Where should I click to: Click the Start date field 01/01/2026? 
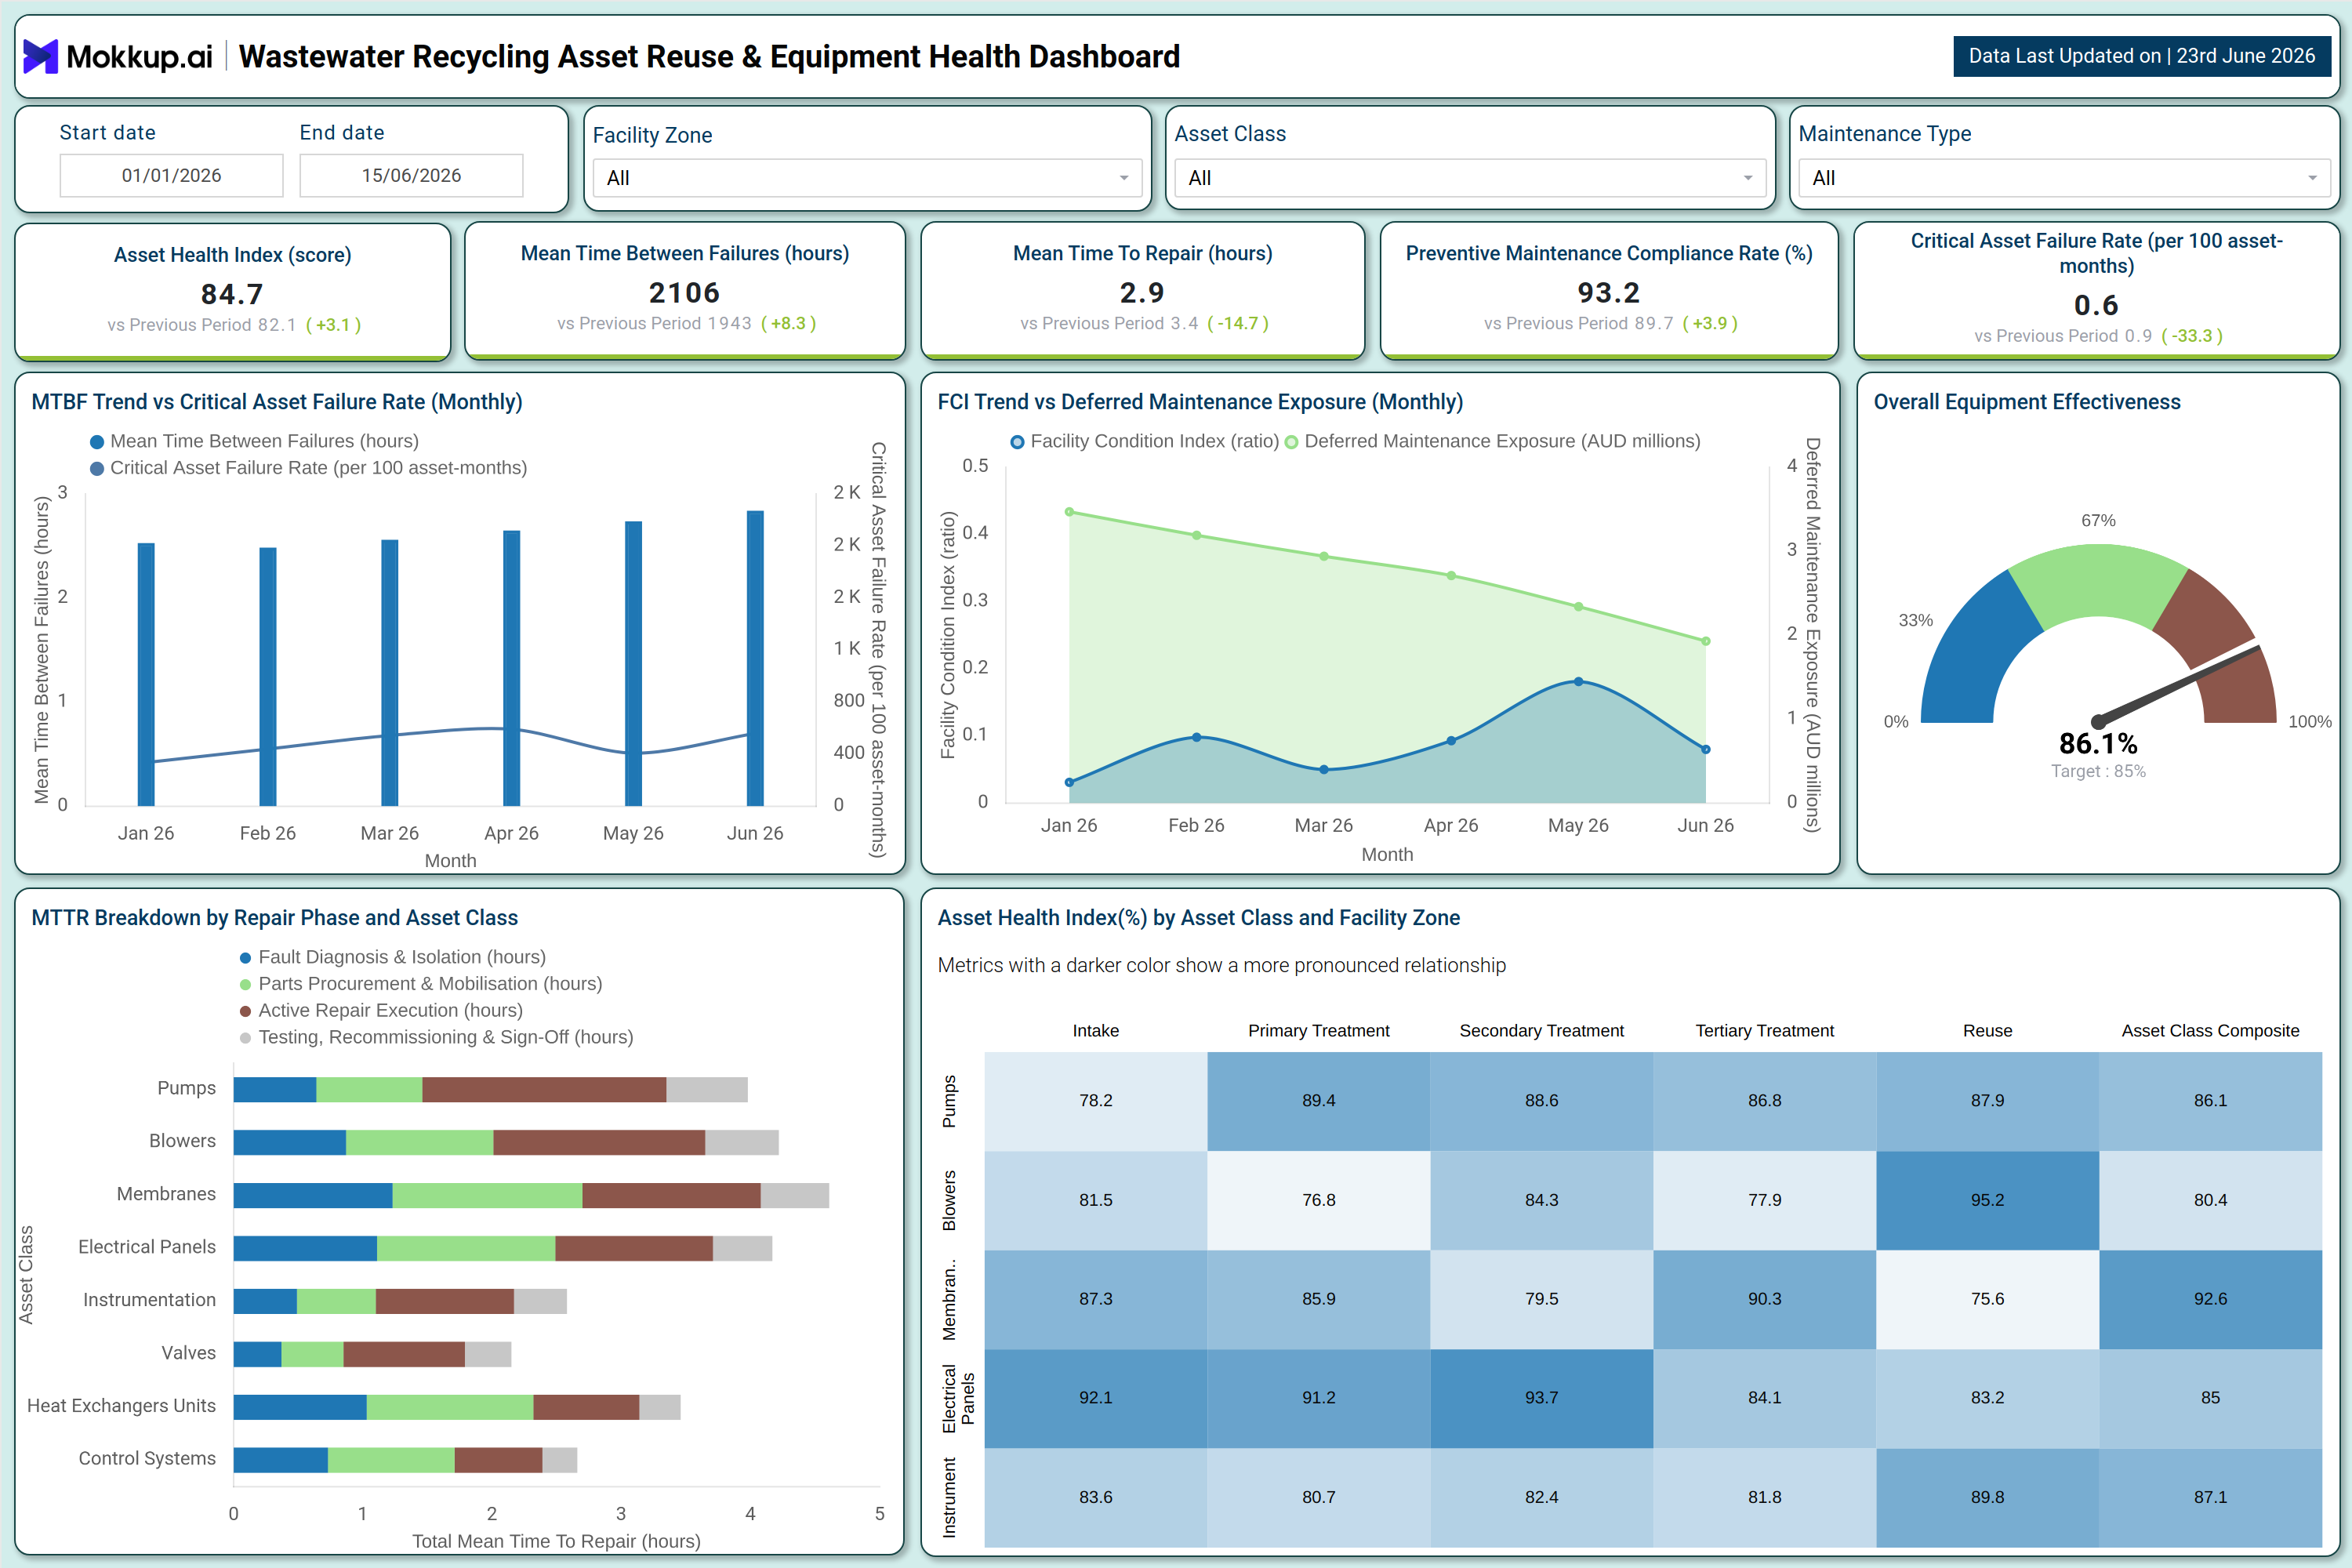pos(171,175)
